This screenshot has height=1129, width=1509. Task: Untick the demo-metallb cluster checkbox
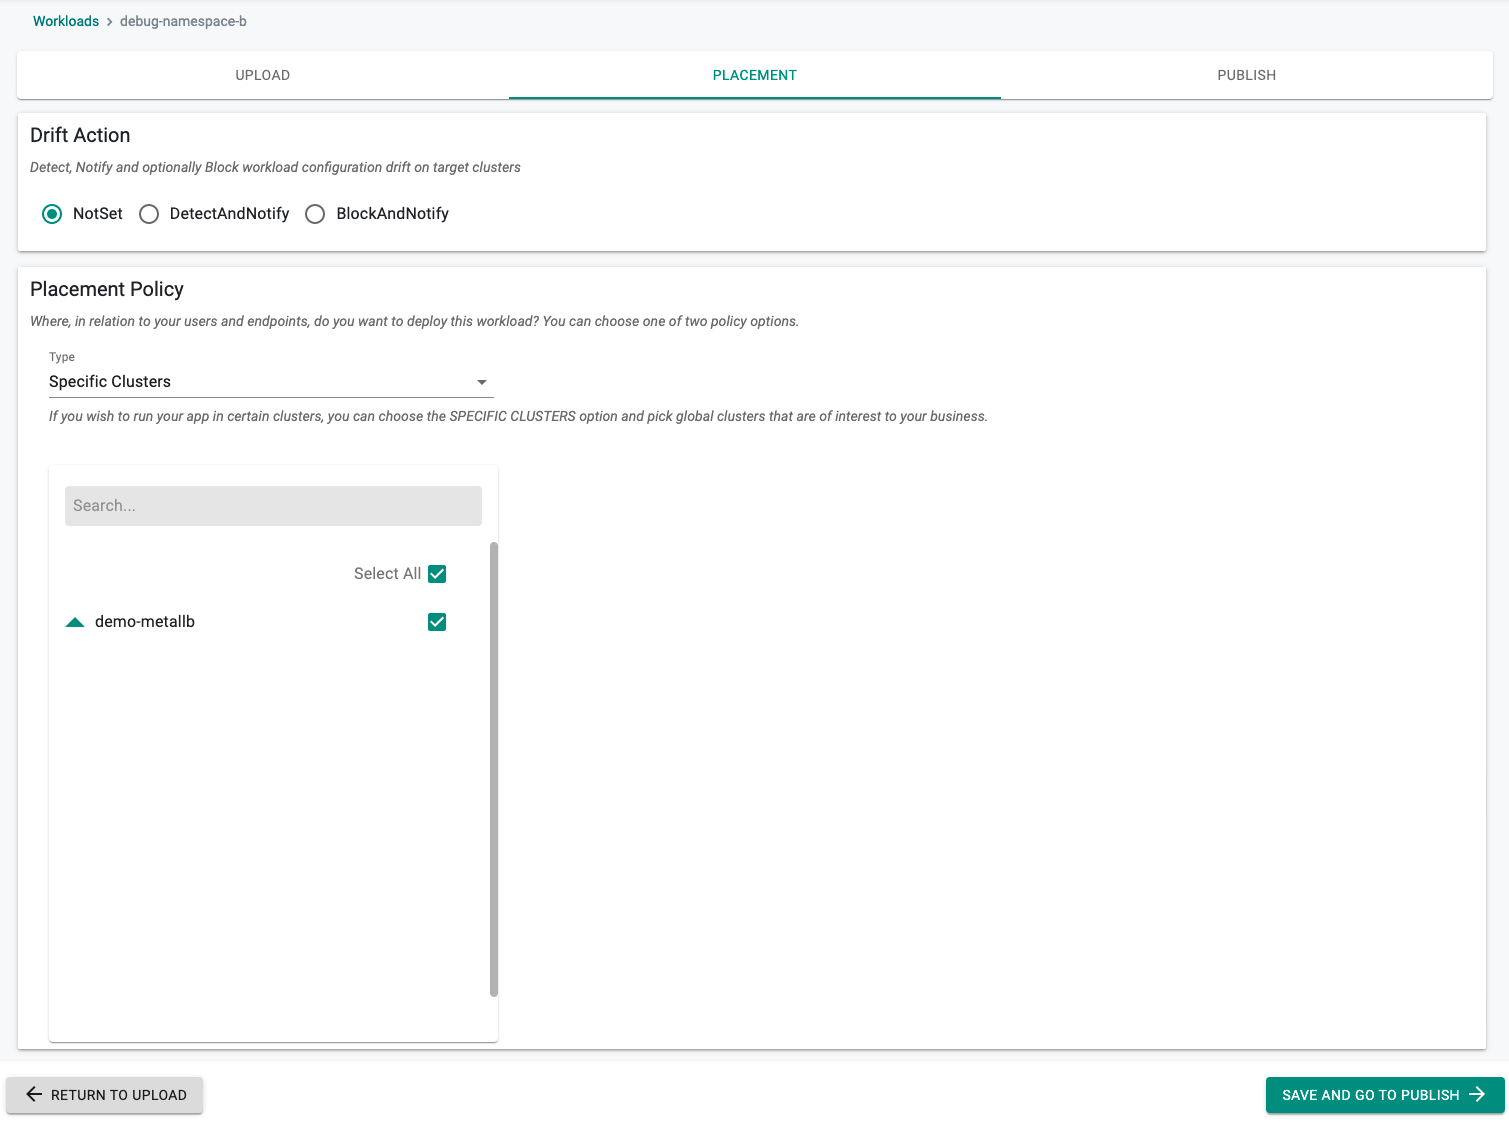click(437, 622)
